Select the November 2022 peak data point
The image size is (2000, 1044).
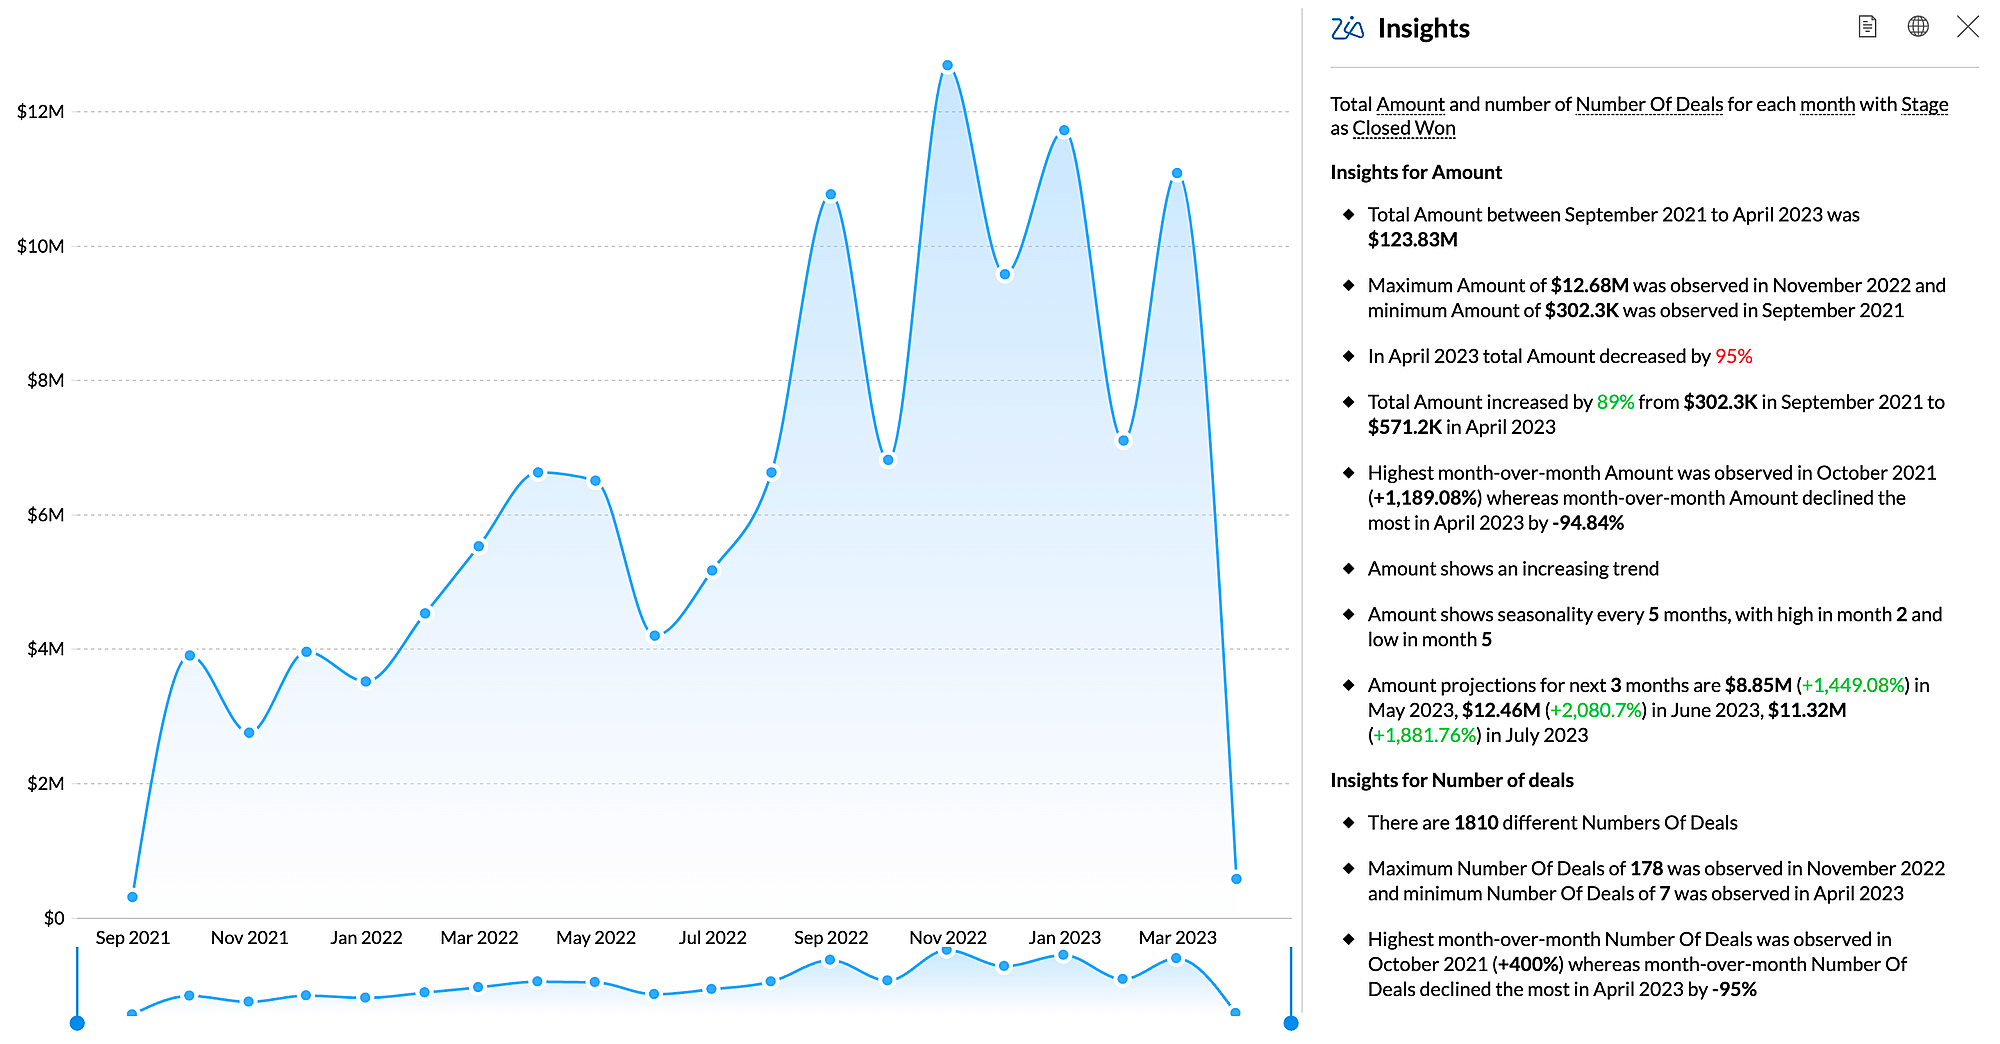click(x=947, y=66)
